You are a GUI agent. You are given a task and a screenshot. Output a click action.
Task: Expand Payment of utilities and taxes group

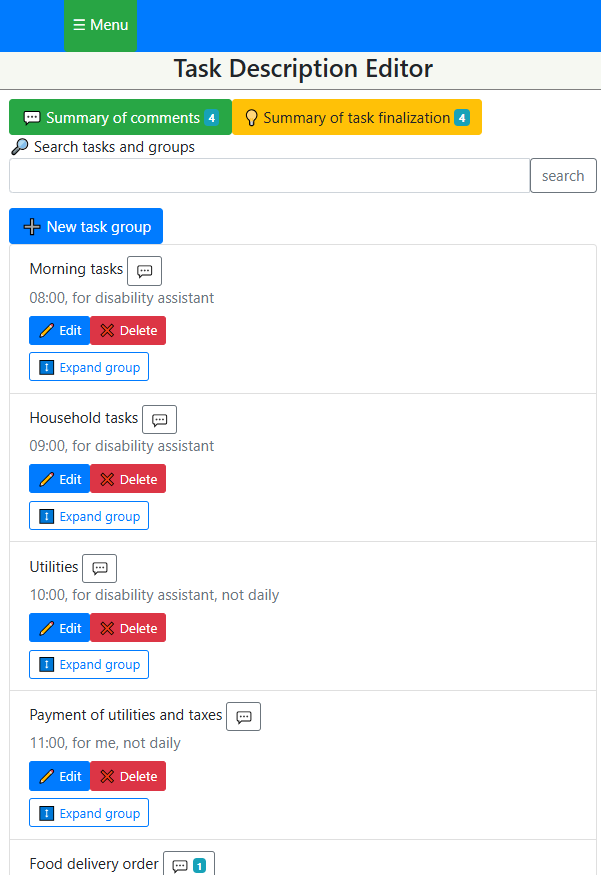(89, 813)
